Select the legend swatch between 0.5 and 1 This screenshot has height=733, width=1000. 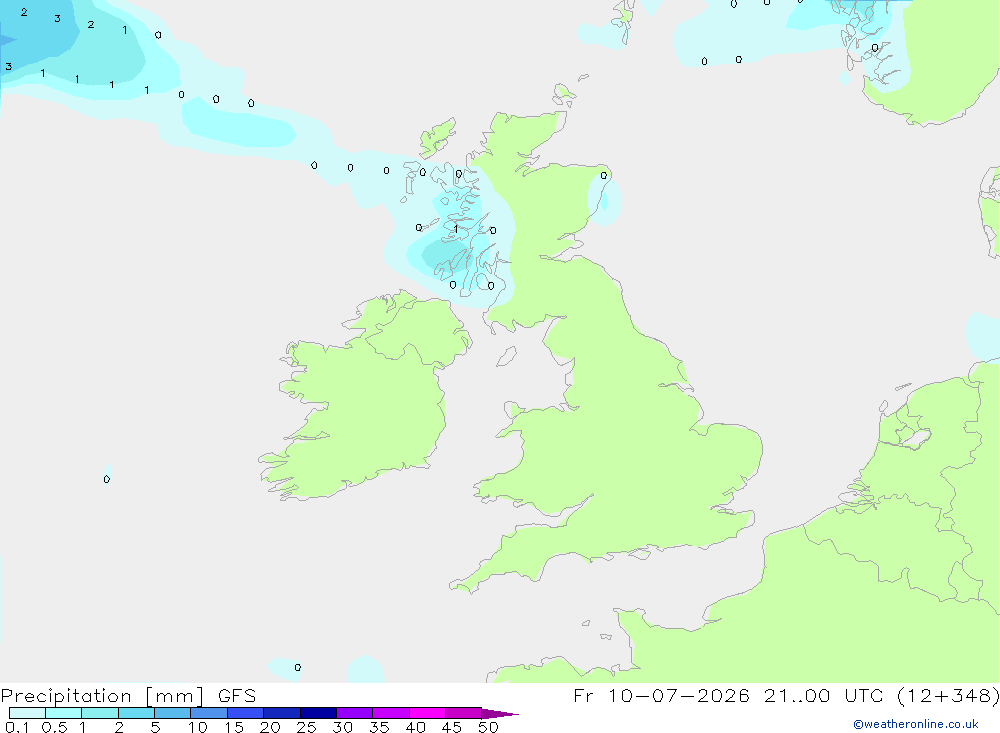pos(63,713)
